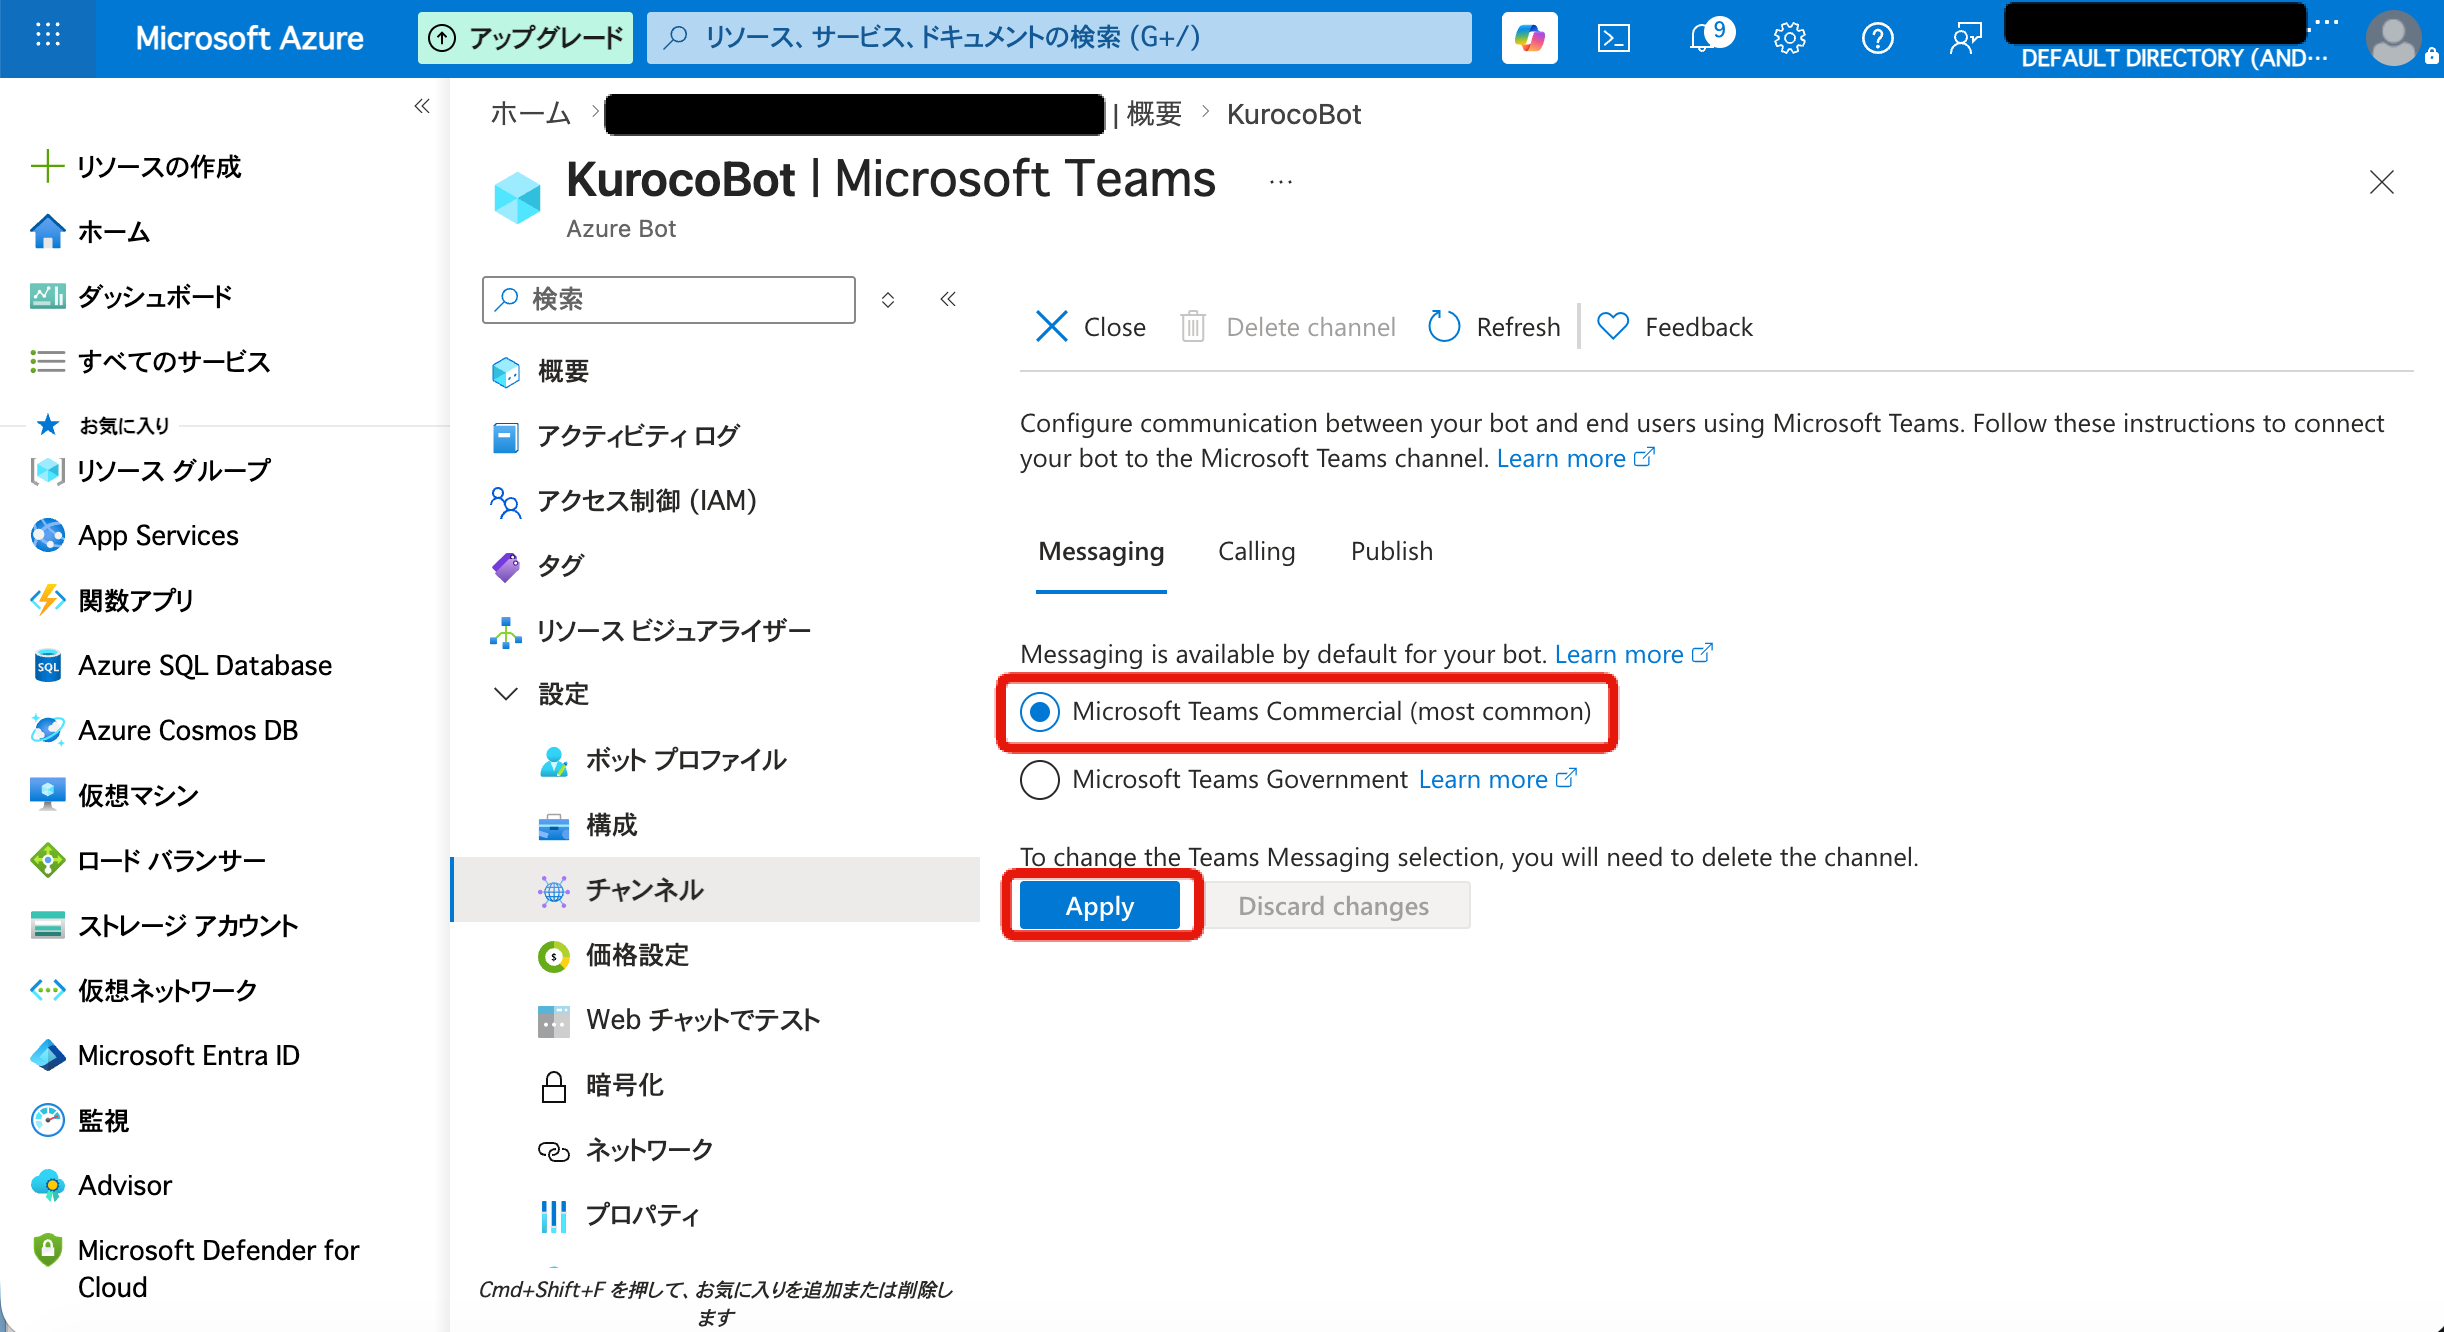Click Discard changes button
The height and width of the screenshot is (1332, 2444).
click(1334, 906)
